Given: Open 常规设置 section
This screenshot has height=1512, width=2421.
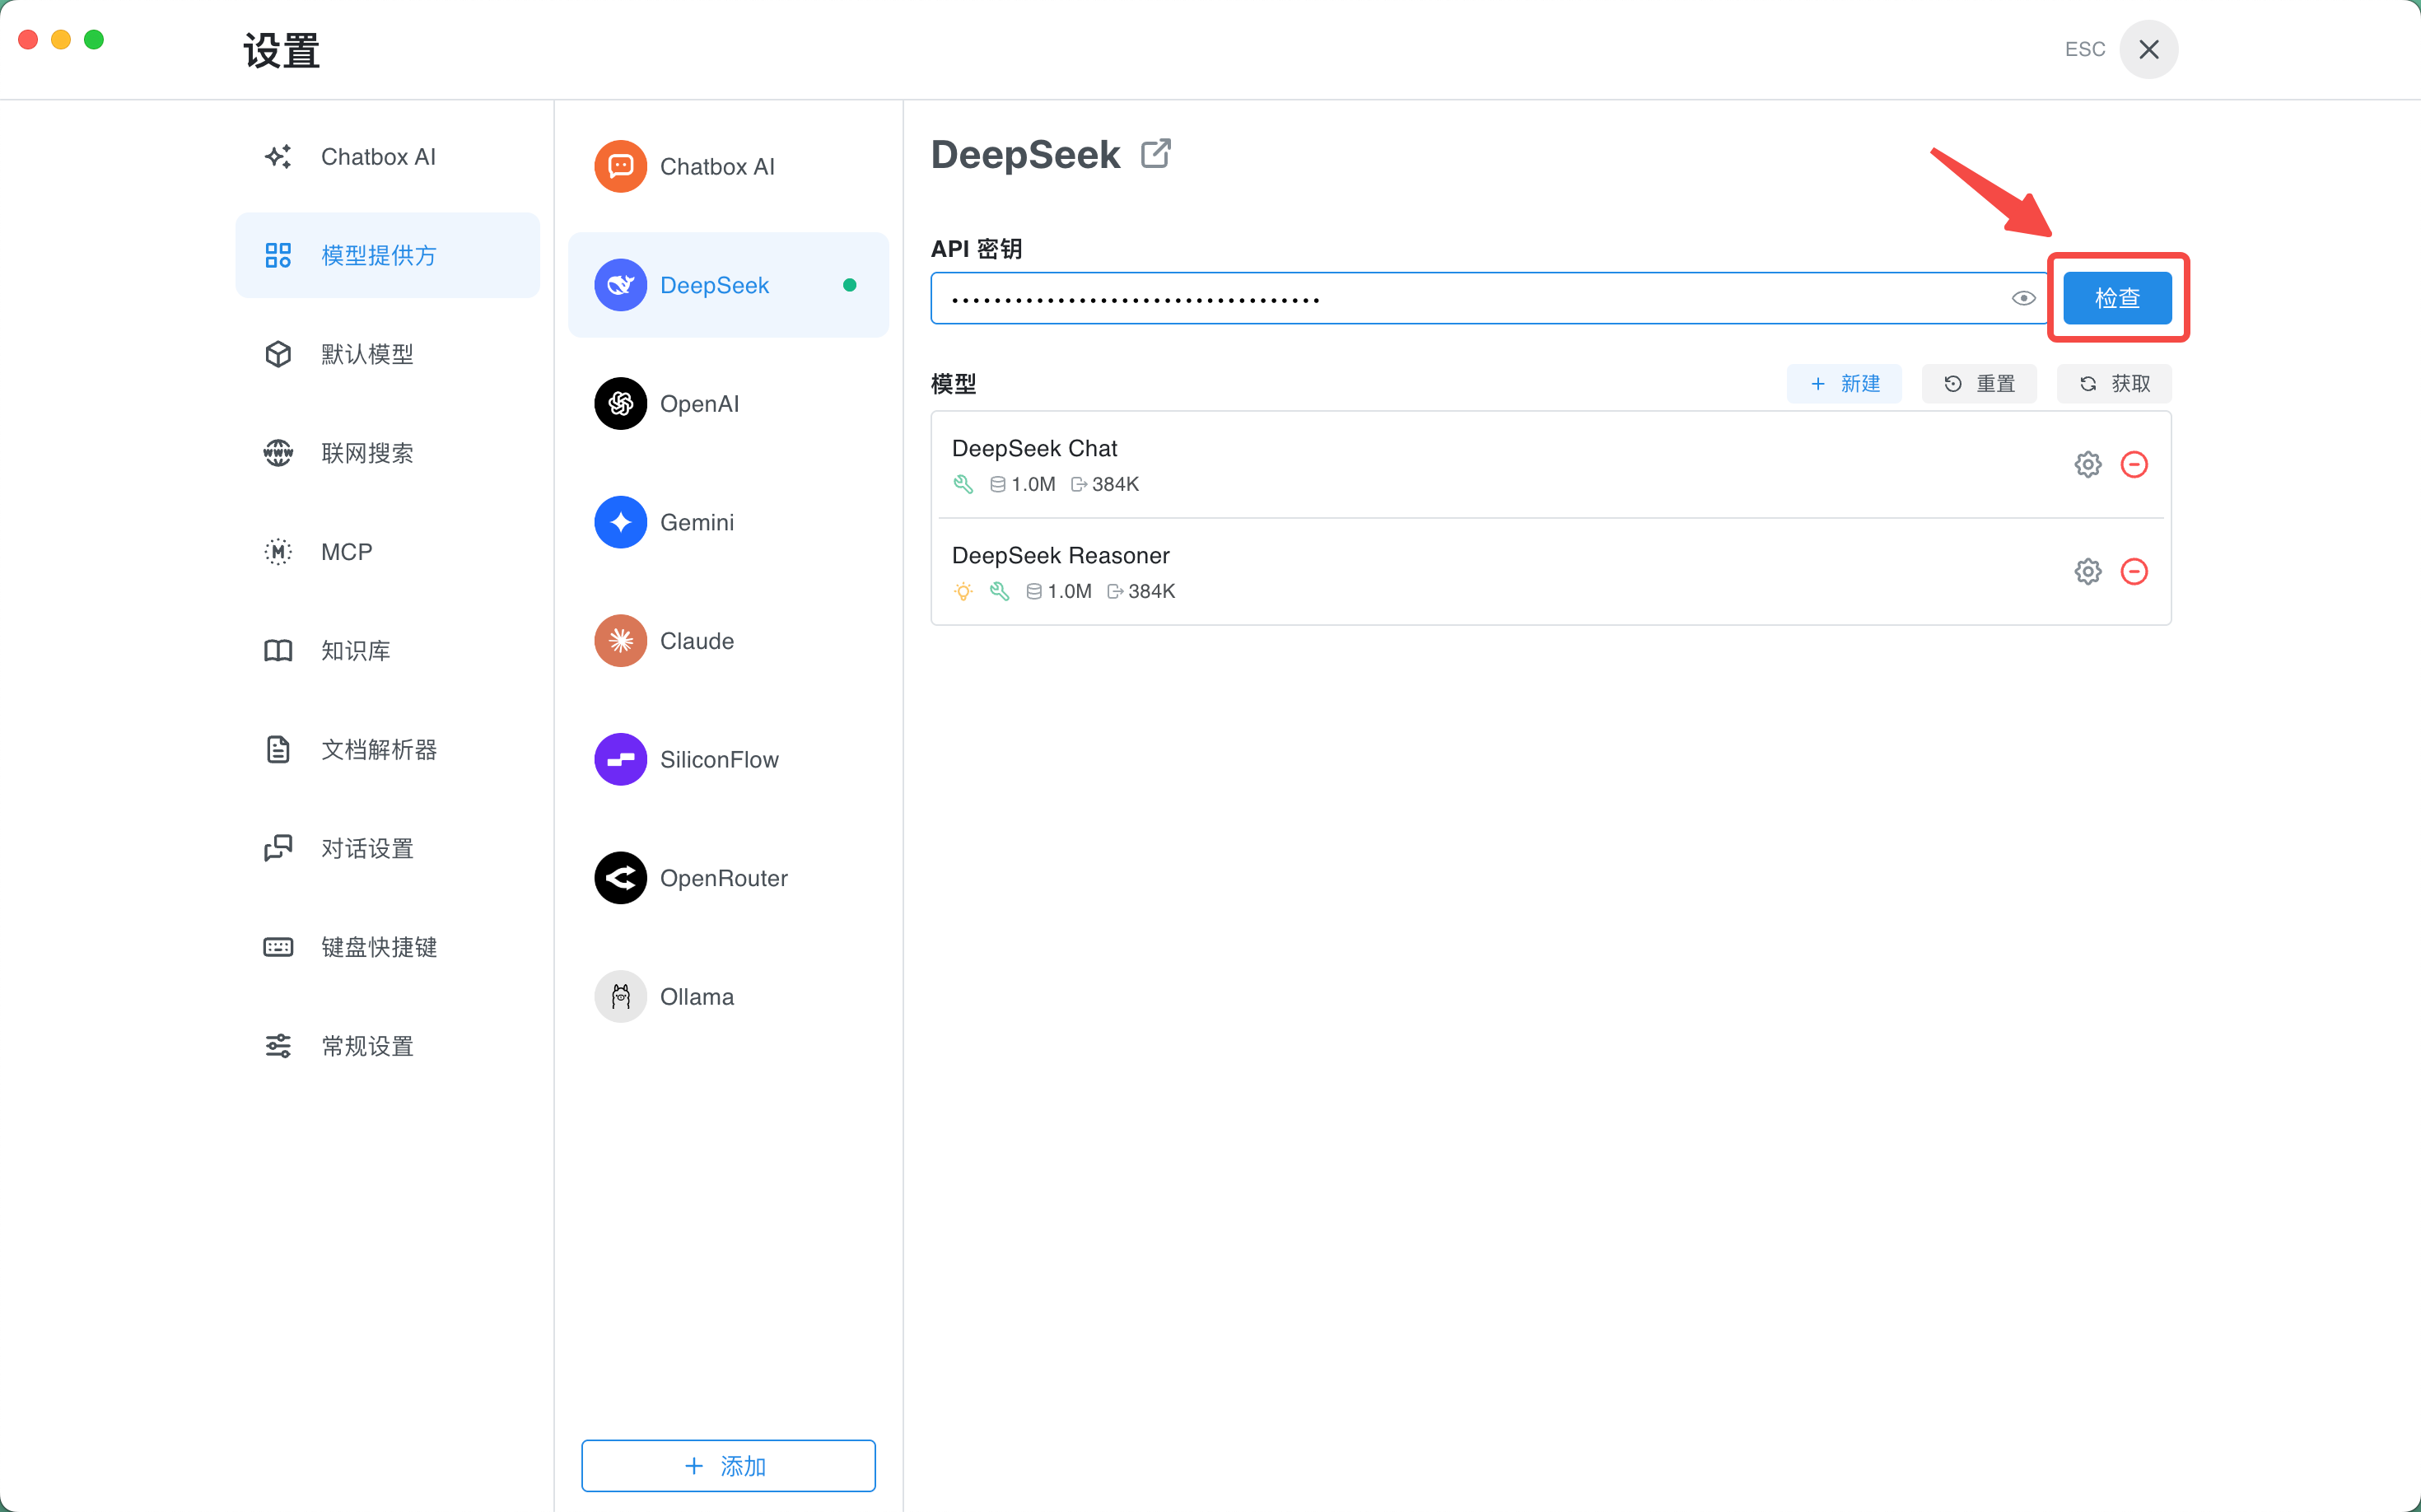Looking at the screenshot, I should tap(387, 1046).
